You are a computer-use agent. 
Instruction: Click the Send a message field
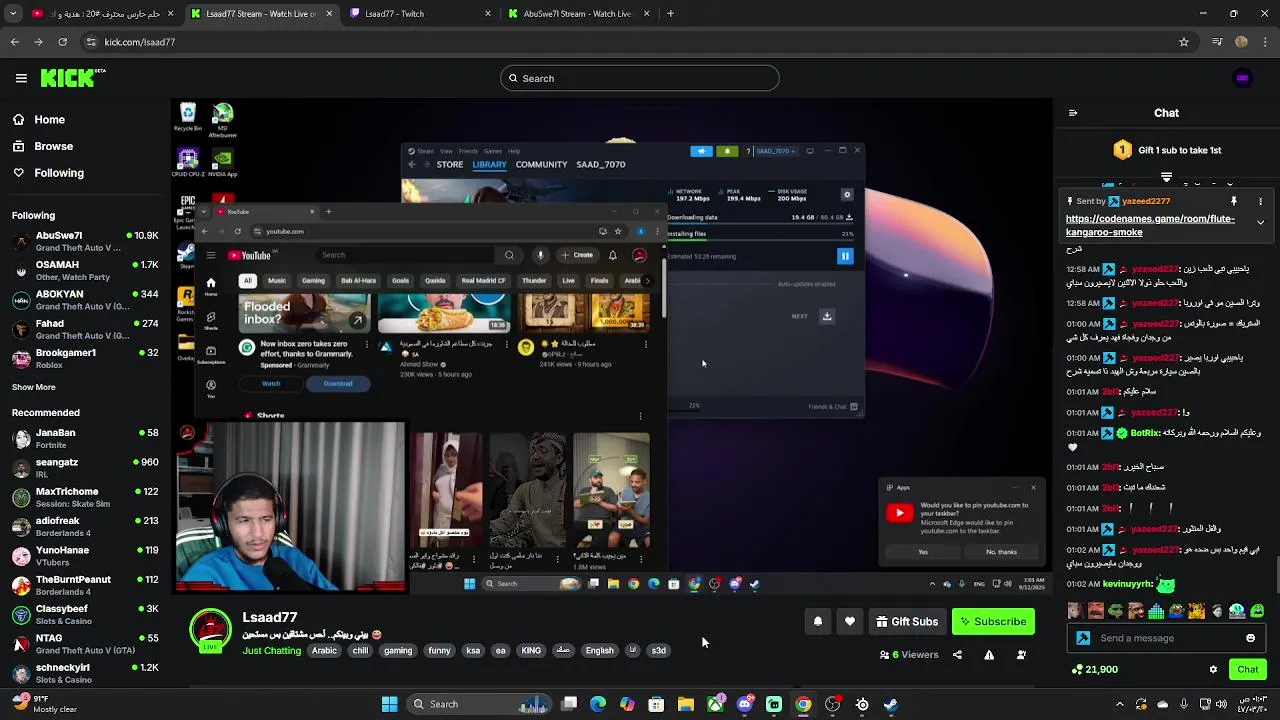[x=1166, y=638]
